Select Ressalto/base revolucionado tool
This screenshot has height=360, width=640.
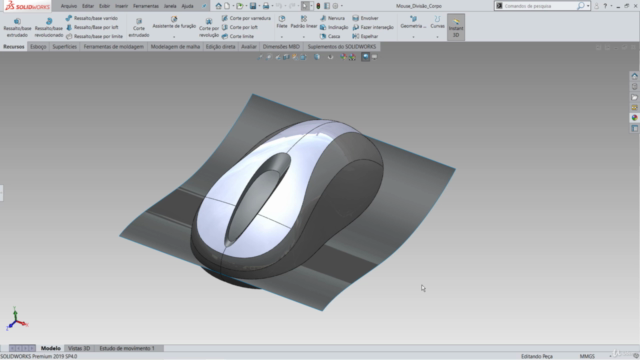49,27
